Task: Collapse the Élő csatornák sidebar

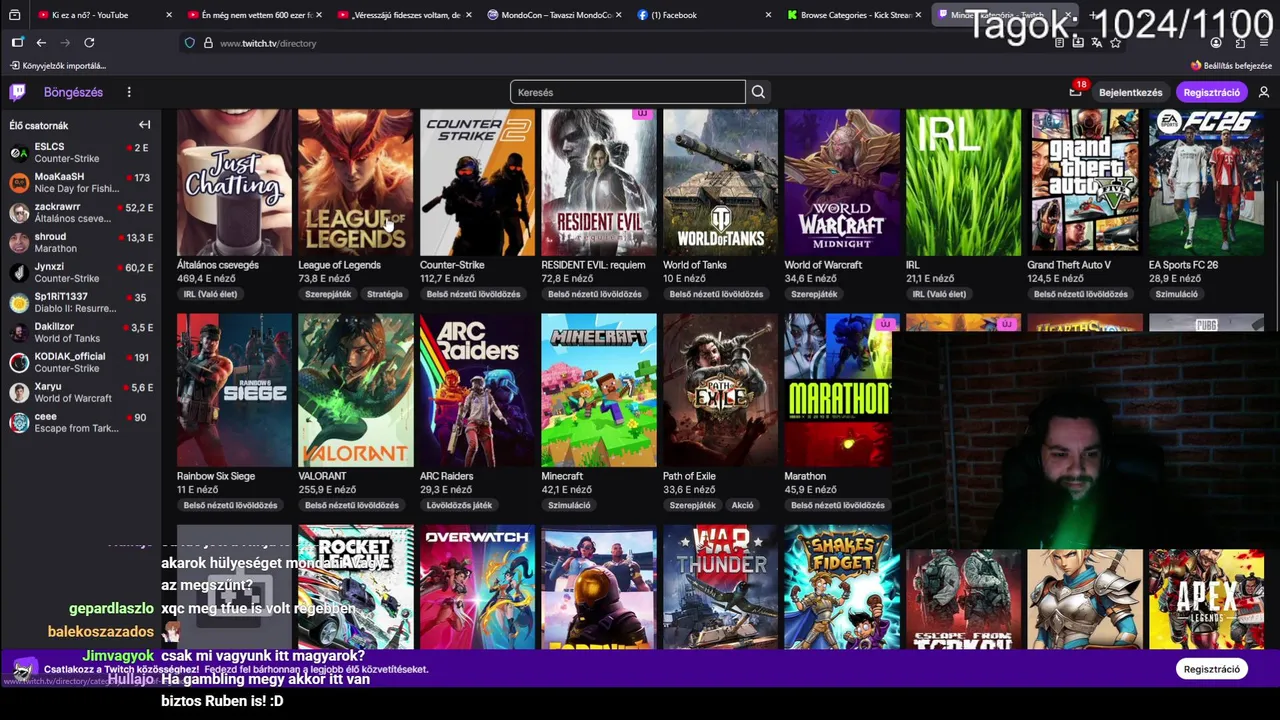Action: click(144, 125)
